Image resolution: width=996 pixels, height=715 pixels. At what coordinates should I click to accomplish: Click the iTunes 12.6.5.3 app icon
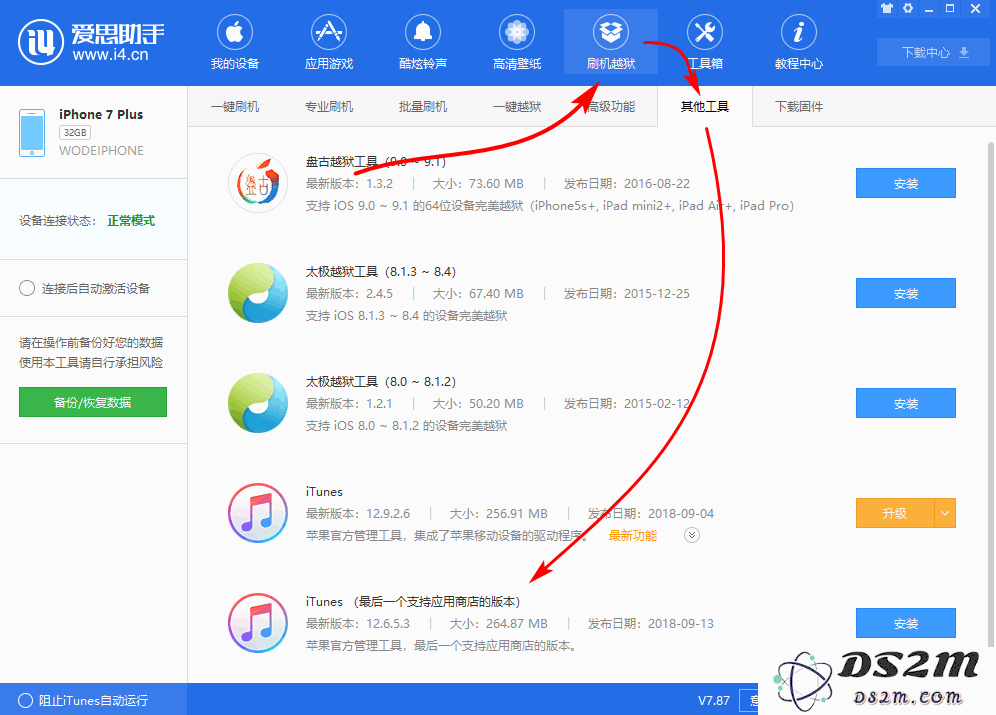click(258, 623)
